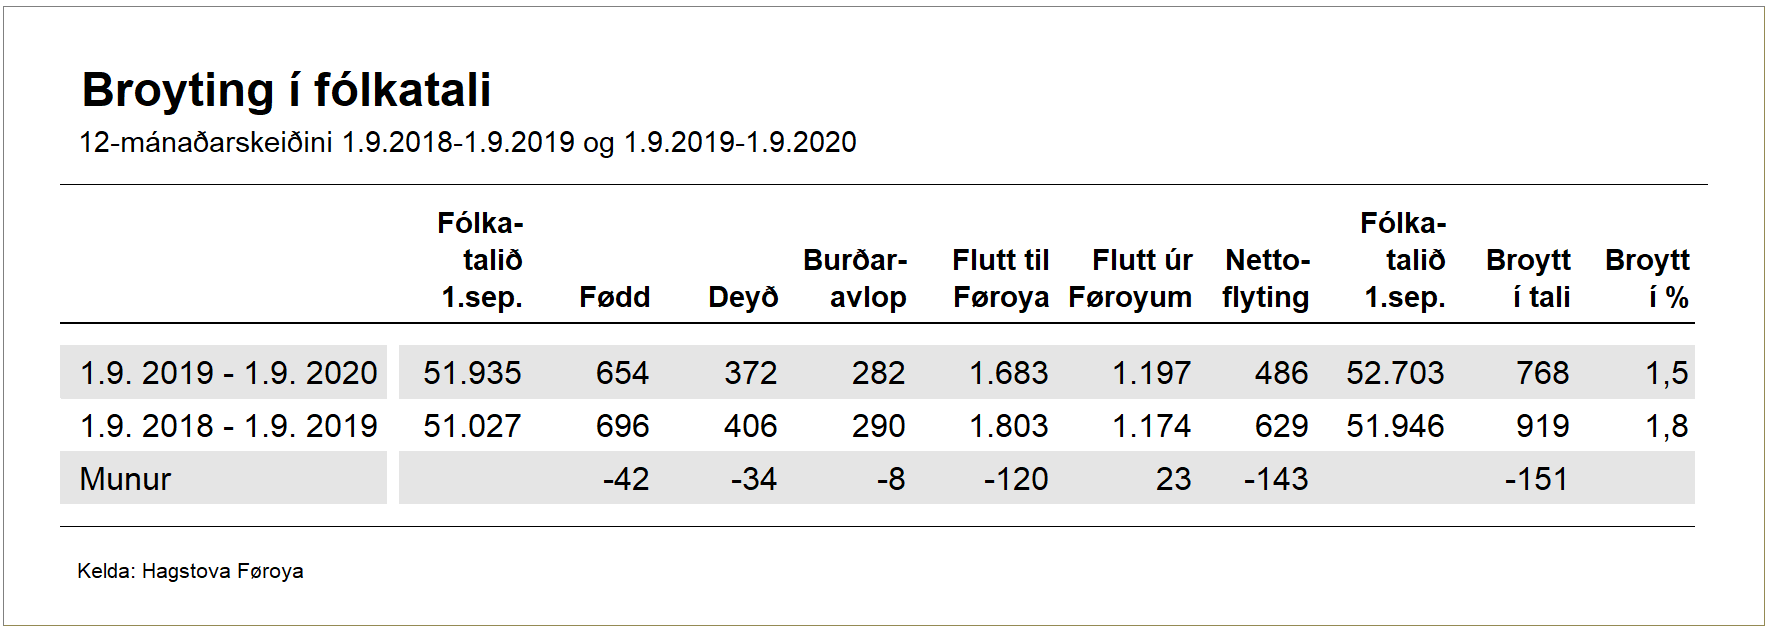Screen dimensions: 1770x632
Task: Select the births value 696
Action: point(622,426)
